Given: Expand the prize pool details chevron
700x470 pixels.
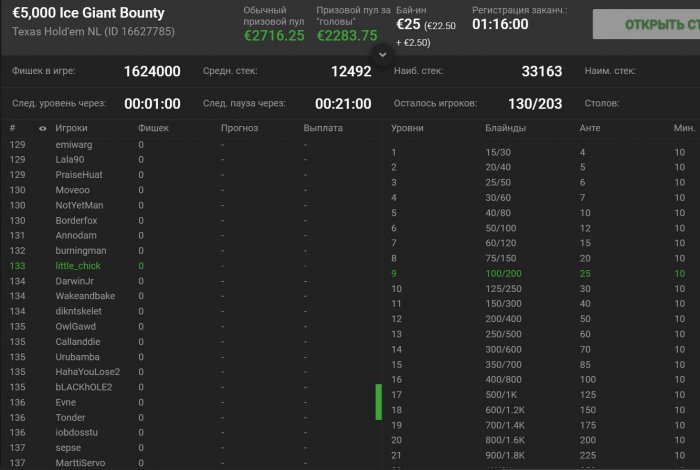Looking at the screenshot, I should pos(383,55).
